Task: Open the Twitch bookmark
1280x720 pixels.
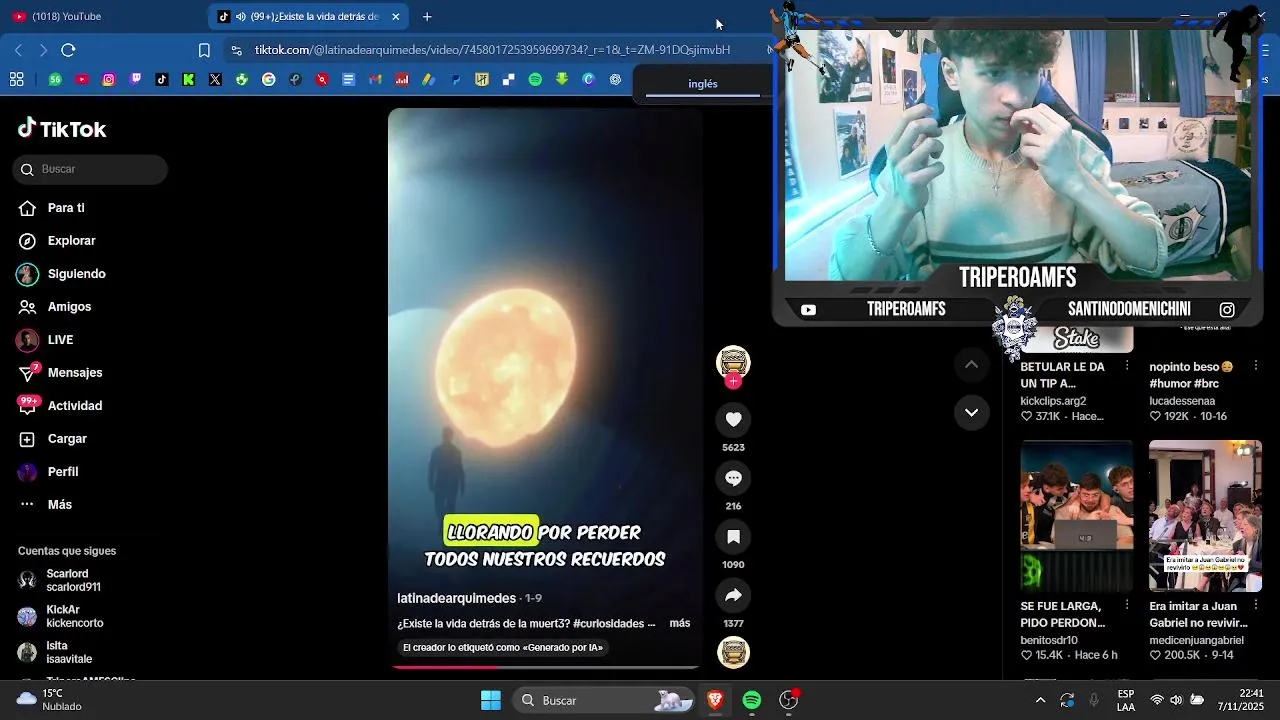Action: point(136,80)
